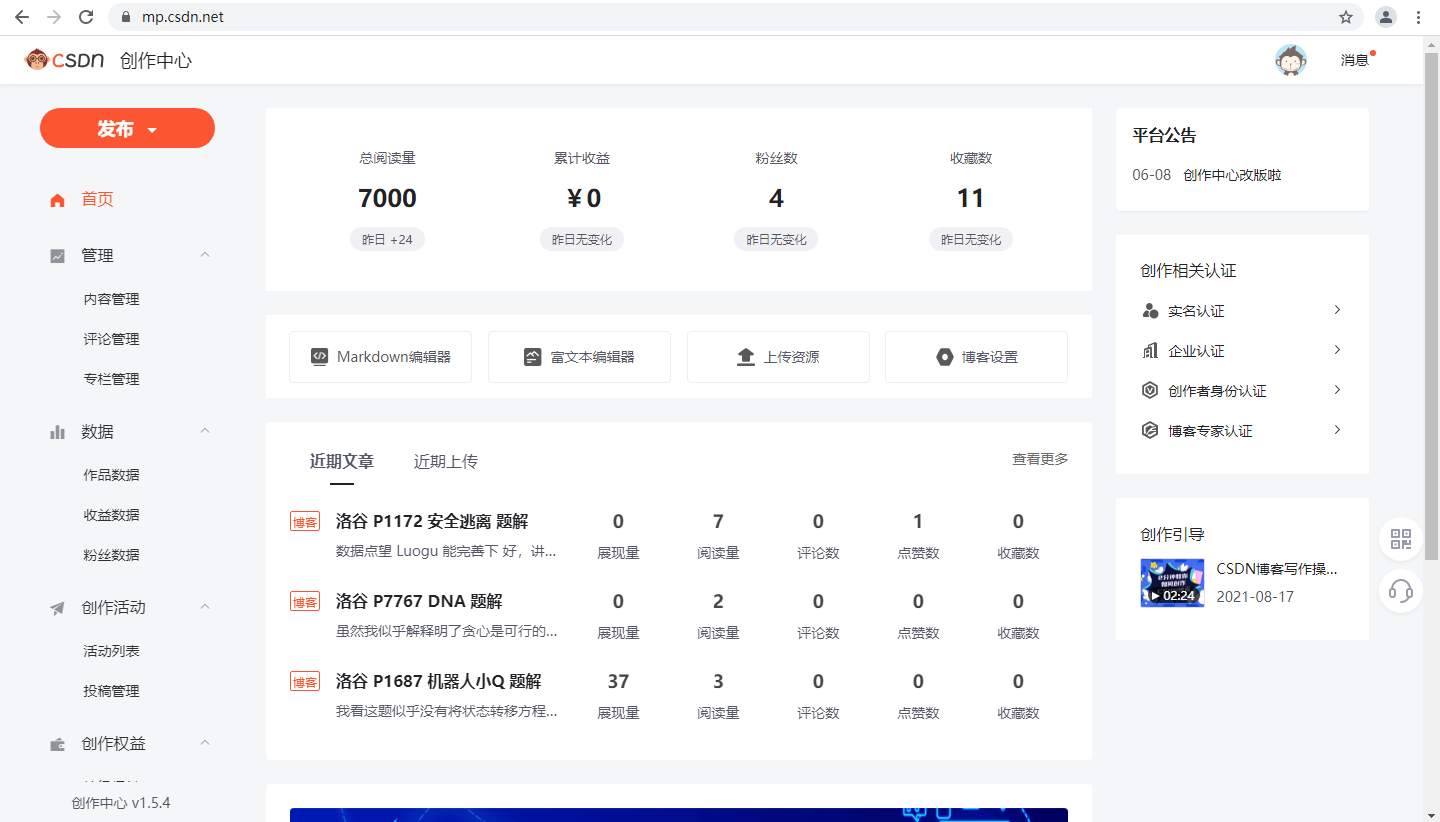
Task: Open the 发布 publish dropdown
Action: tap(127, 128)
